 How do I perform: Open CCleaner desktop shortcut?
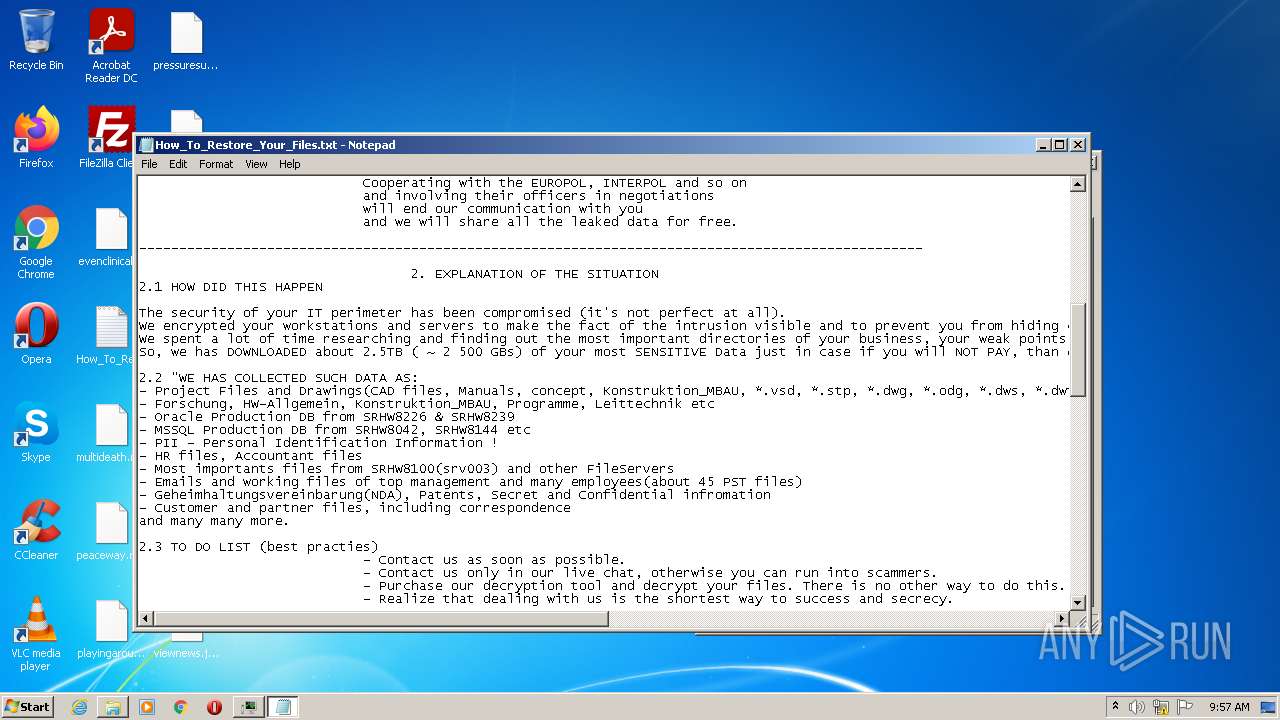coord(36,530)
